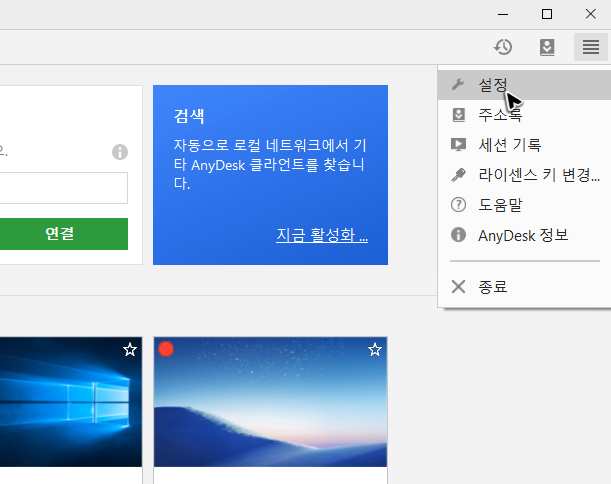Follow the 지금 활성화 ... link
This screenshot has width=611, height=484.
pyautogui.click(x=322, y=235)
